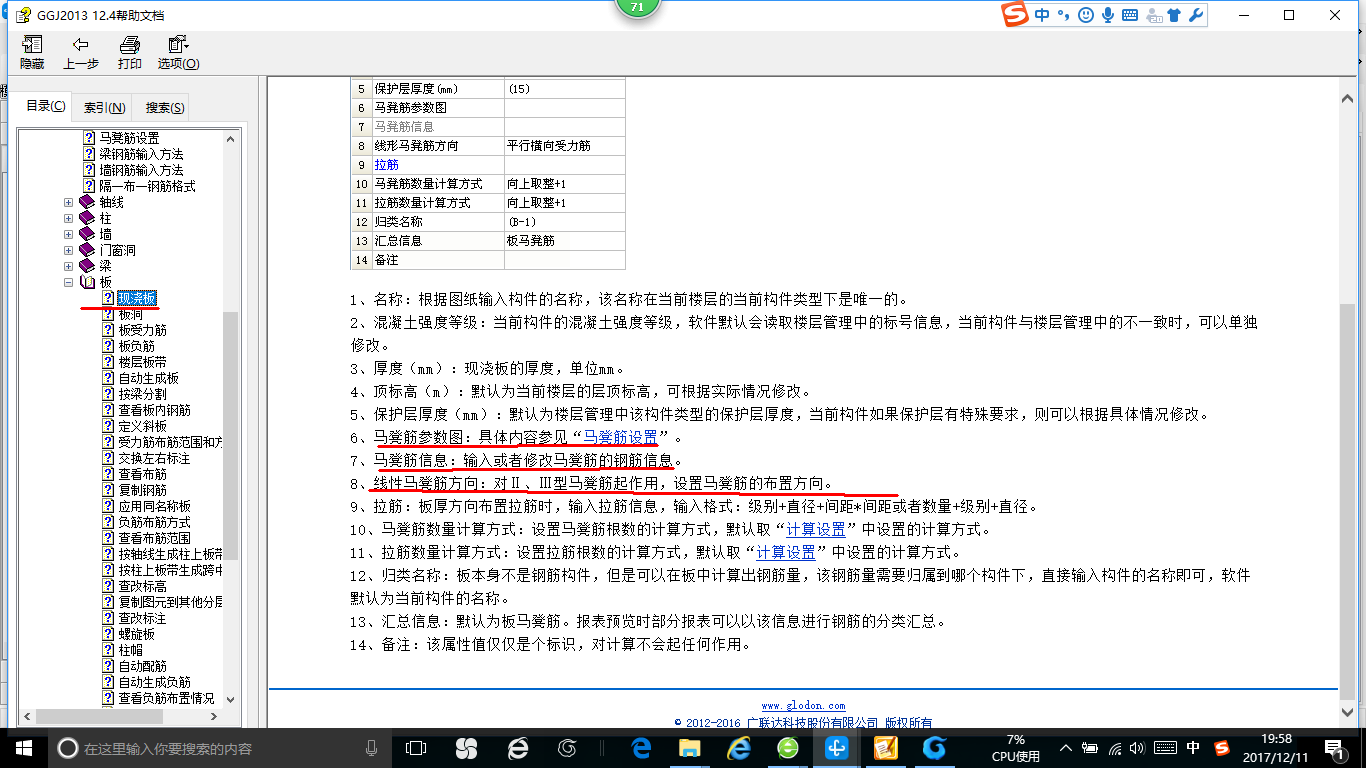Open the 柱帽 topic

click(x=131, y=650)
